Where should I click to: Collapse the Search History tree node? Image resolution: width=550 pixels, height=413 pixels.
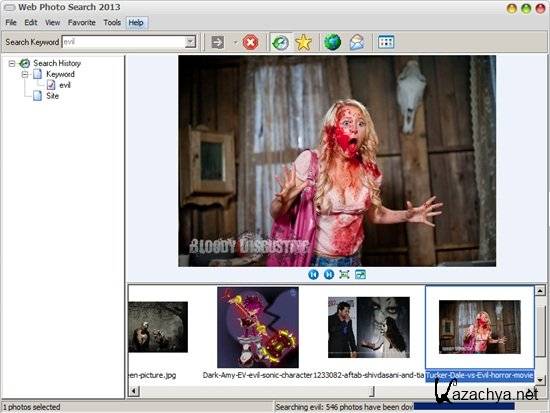pos(12,64)
